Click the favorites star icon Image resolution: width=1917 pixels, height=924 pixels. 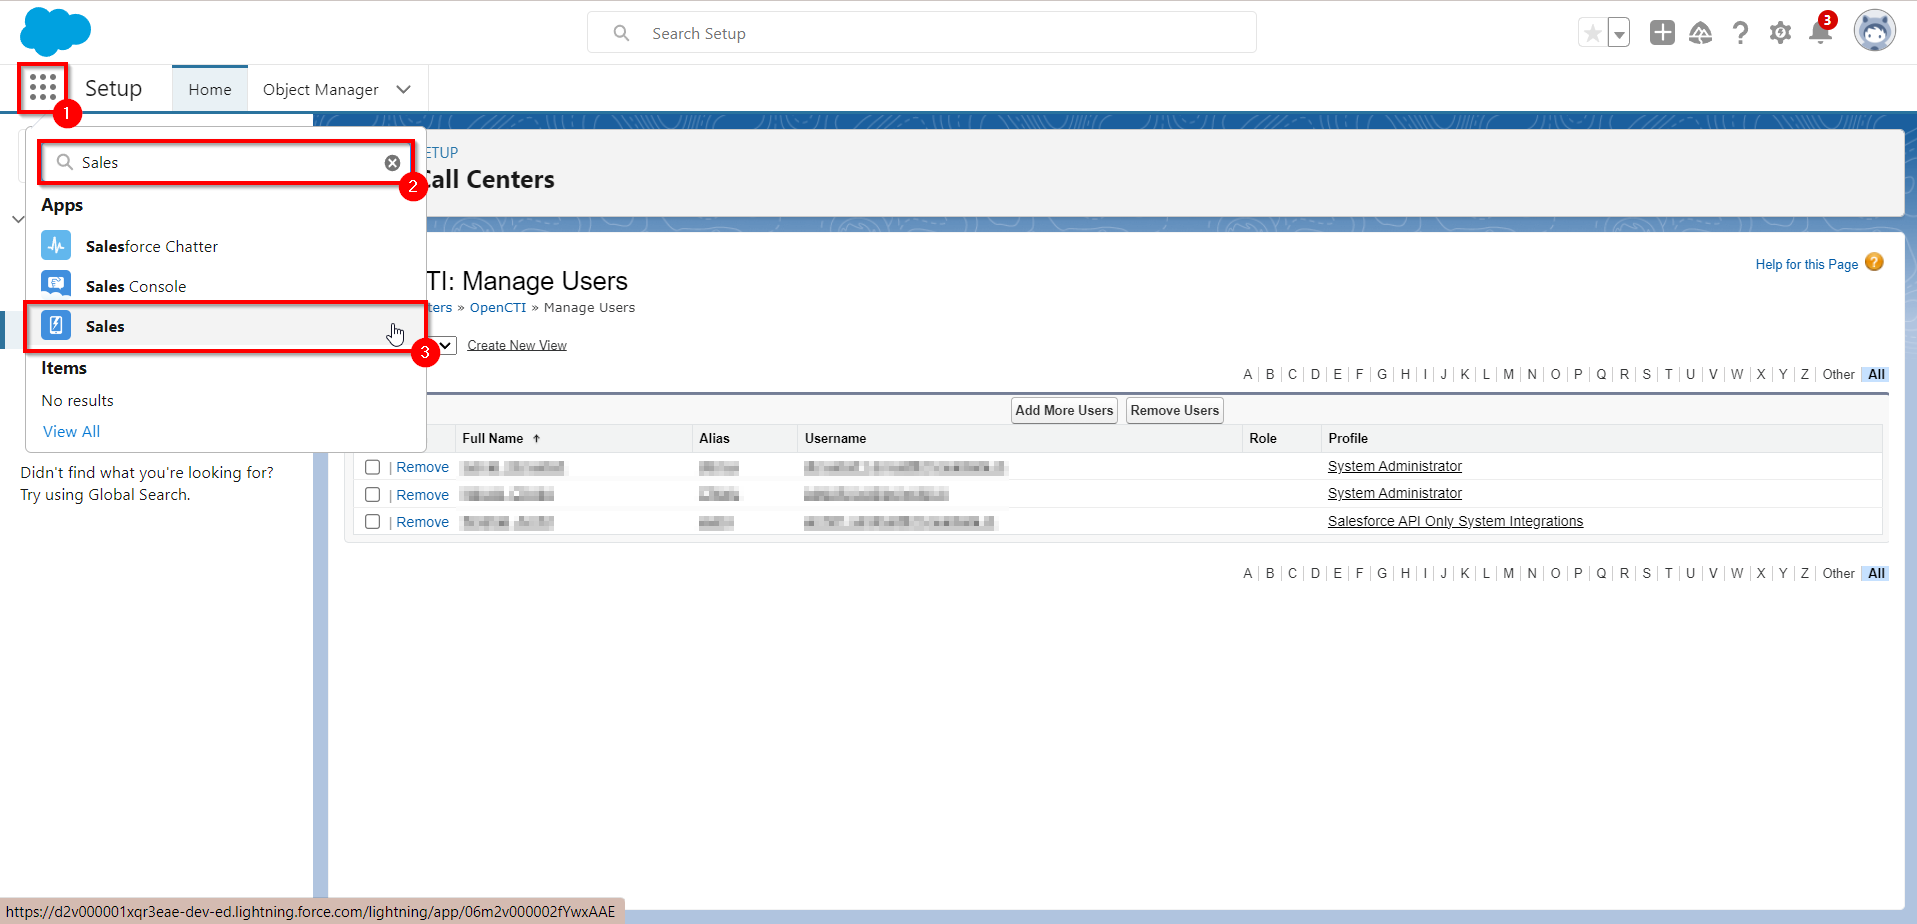pyautogui.click(x=1592, y=33)
